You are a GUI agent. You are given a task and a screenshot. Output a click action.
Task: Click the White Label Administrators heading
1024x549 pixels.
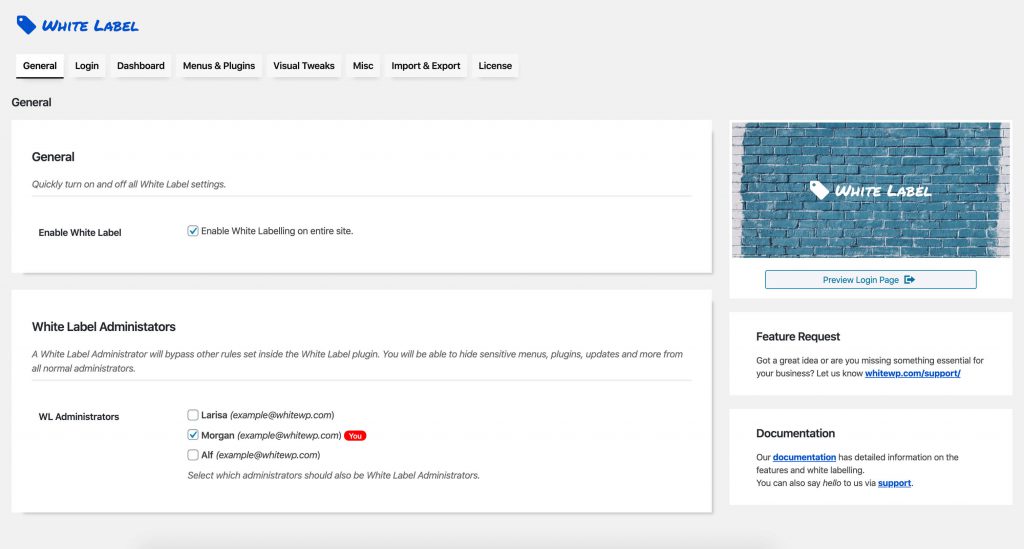coord(104,326)
